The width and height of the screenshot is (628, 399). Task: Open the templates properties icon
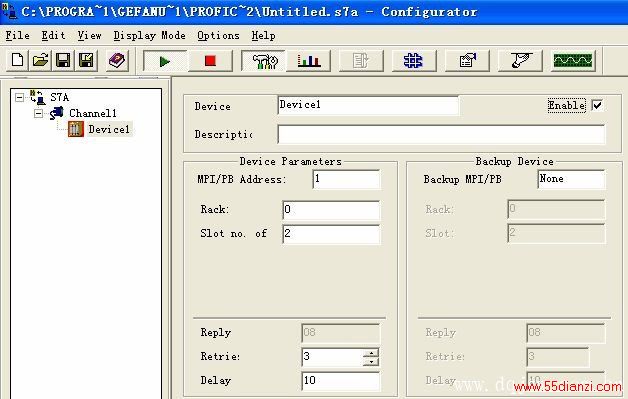[467, 61]
